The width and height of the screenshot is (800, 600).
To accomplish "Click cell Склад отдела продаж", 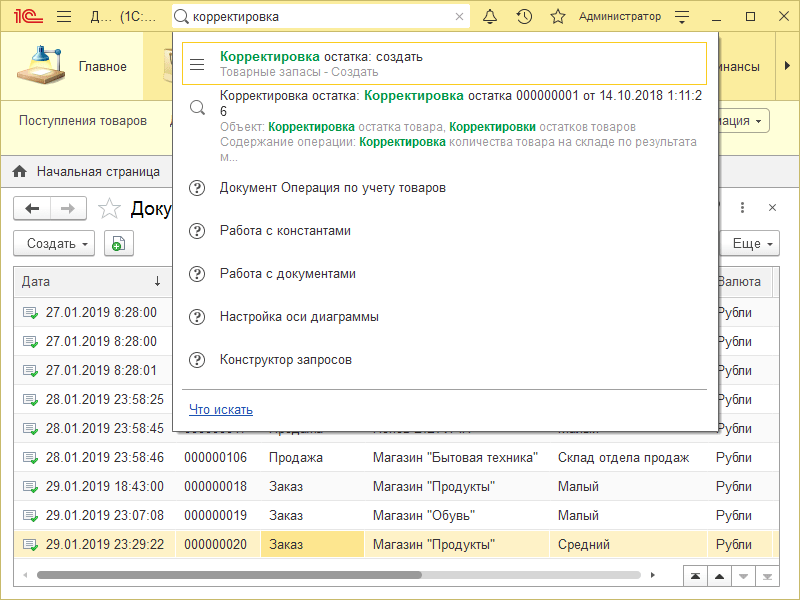I will pos(623,458).
